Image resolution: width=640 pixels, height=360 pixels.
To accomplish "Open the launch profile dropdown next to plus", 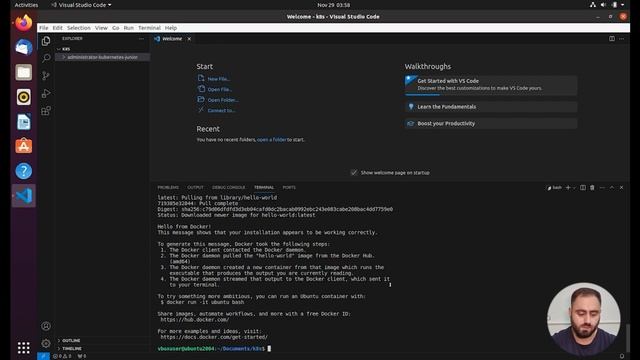I will pos(574,188).
